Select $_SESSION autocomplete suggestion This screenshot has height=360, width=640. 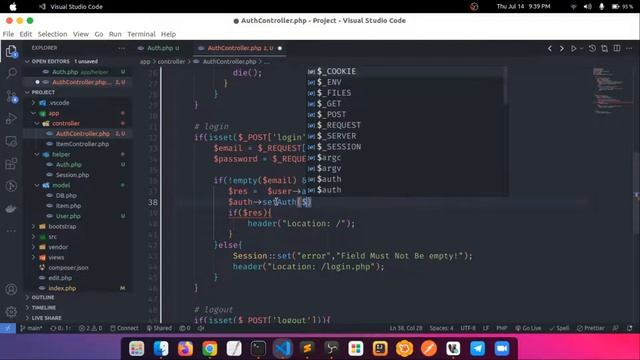(x=407, y=147)
